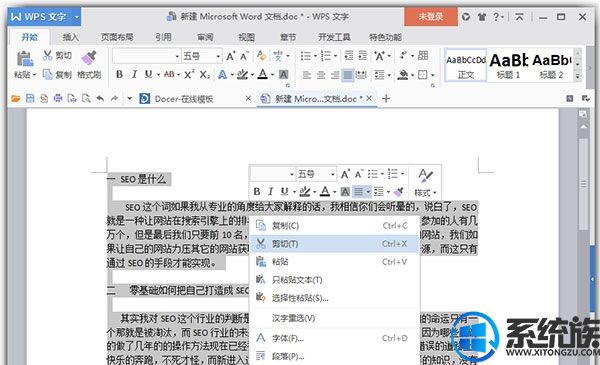Click the Paste clipboard icon in ribbon
Viewport: 600px width, 365px height.
25,59
